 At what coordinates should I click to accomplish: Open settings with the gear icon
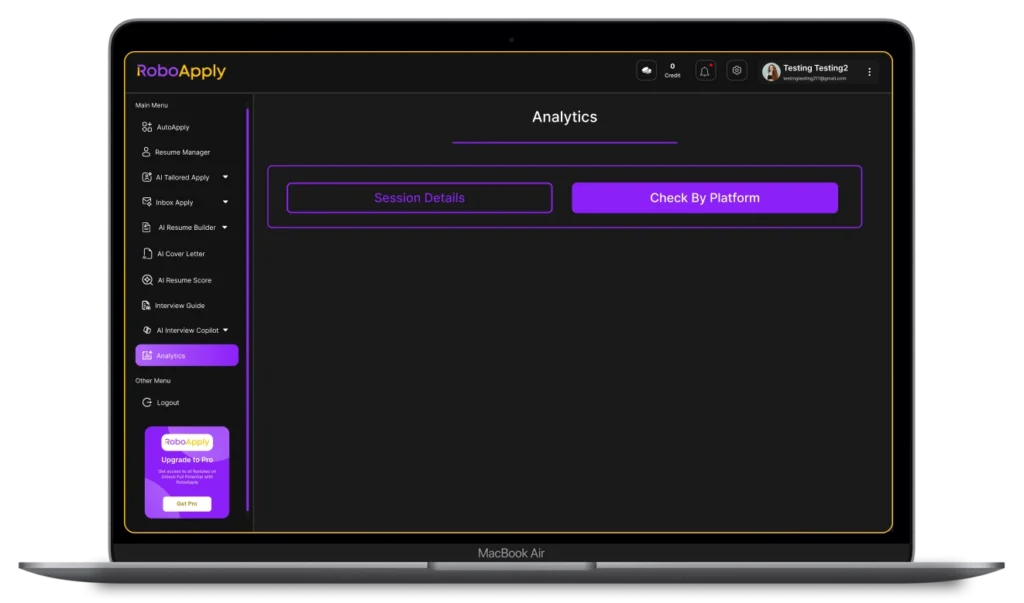(737, 71)
